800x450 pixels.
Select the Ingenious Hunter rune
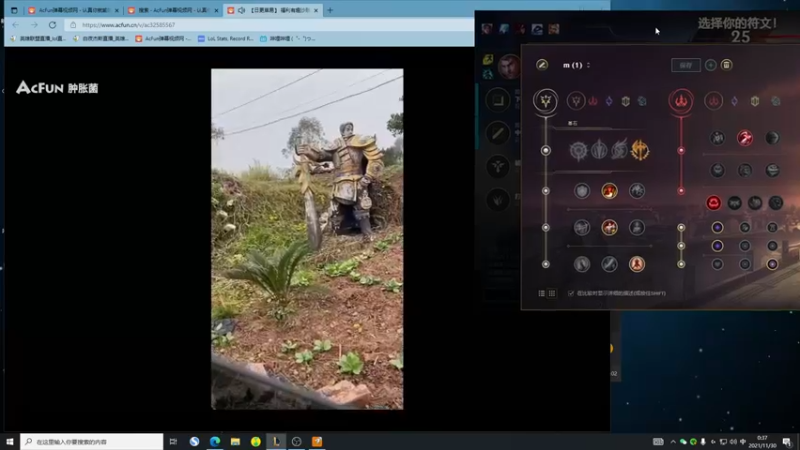pyautogui.click(x=735, y=203)
